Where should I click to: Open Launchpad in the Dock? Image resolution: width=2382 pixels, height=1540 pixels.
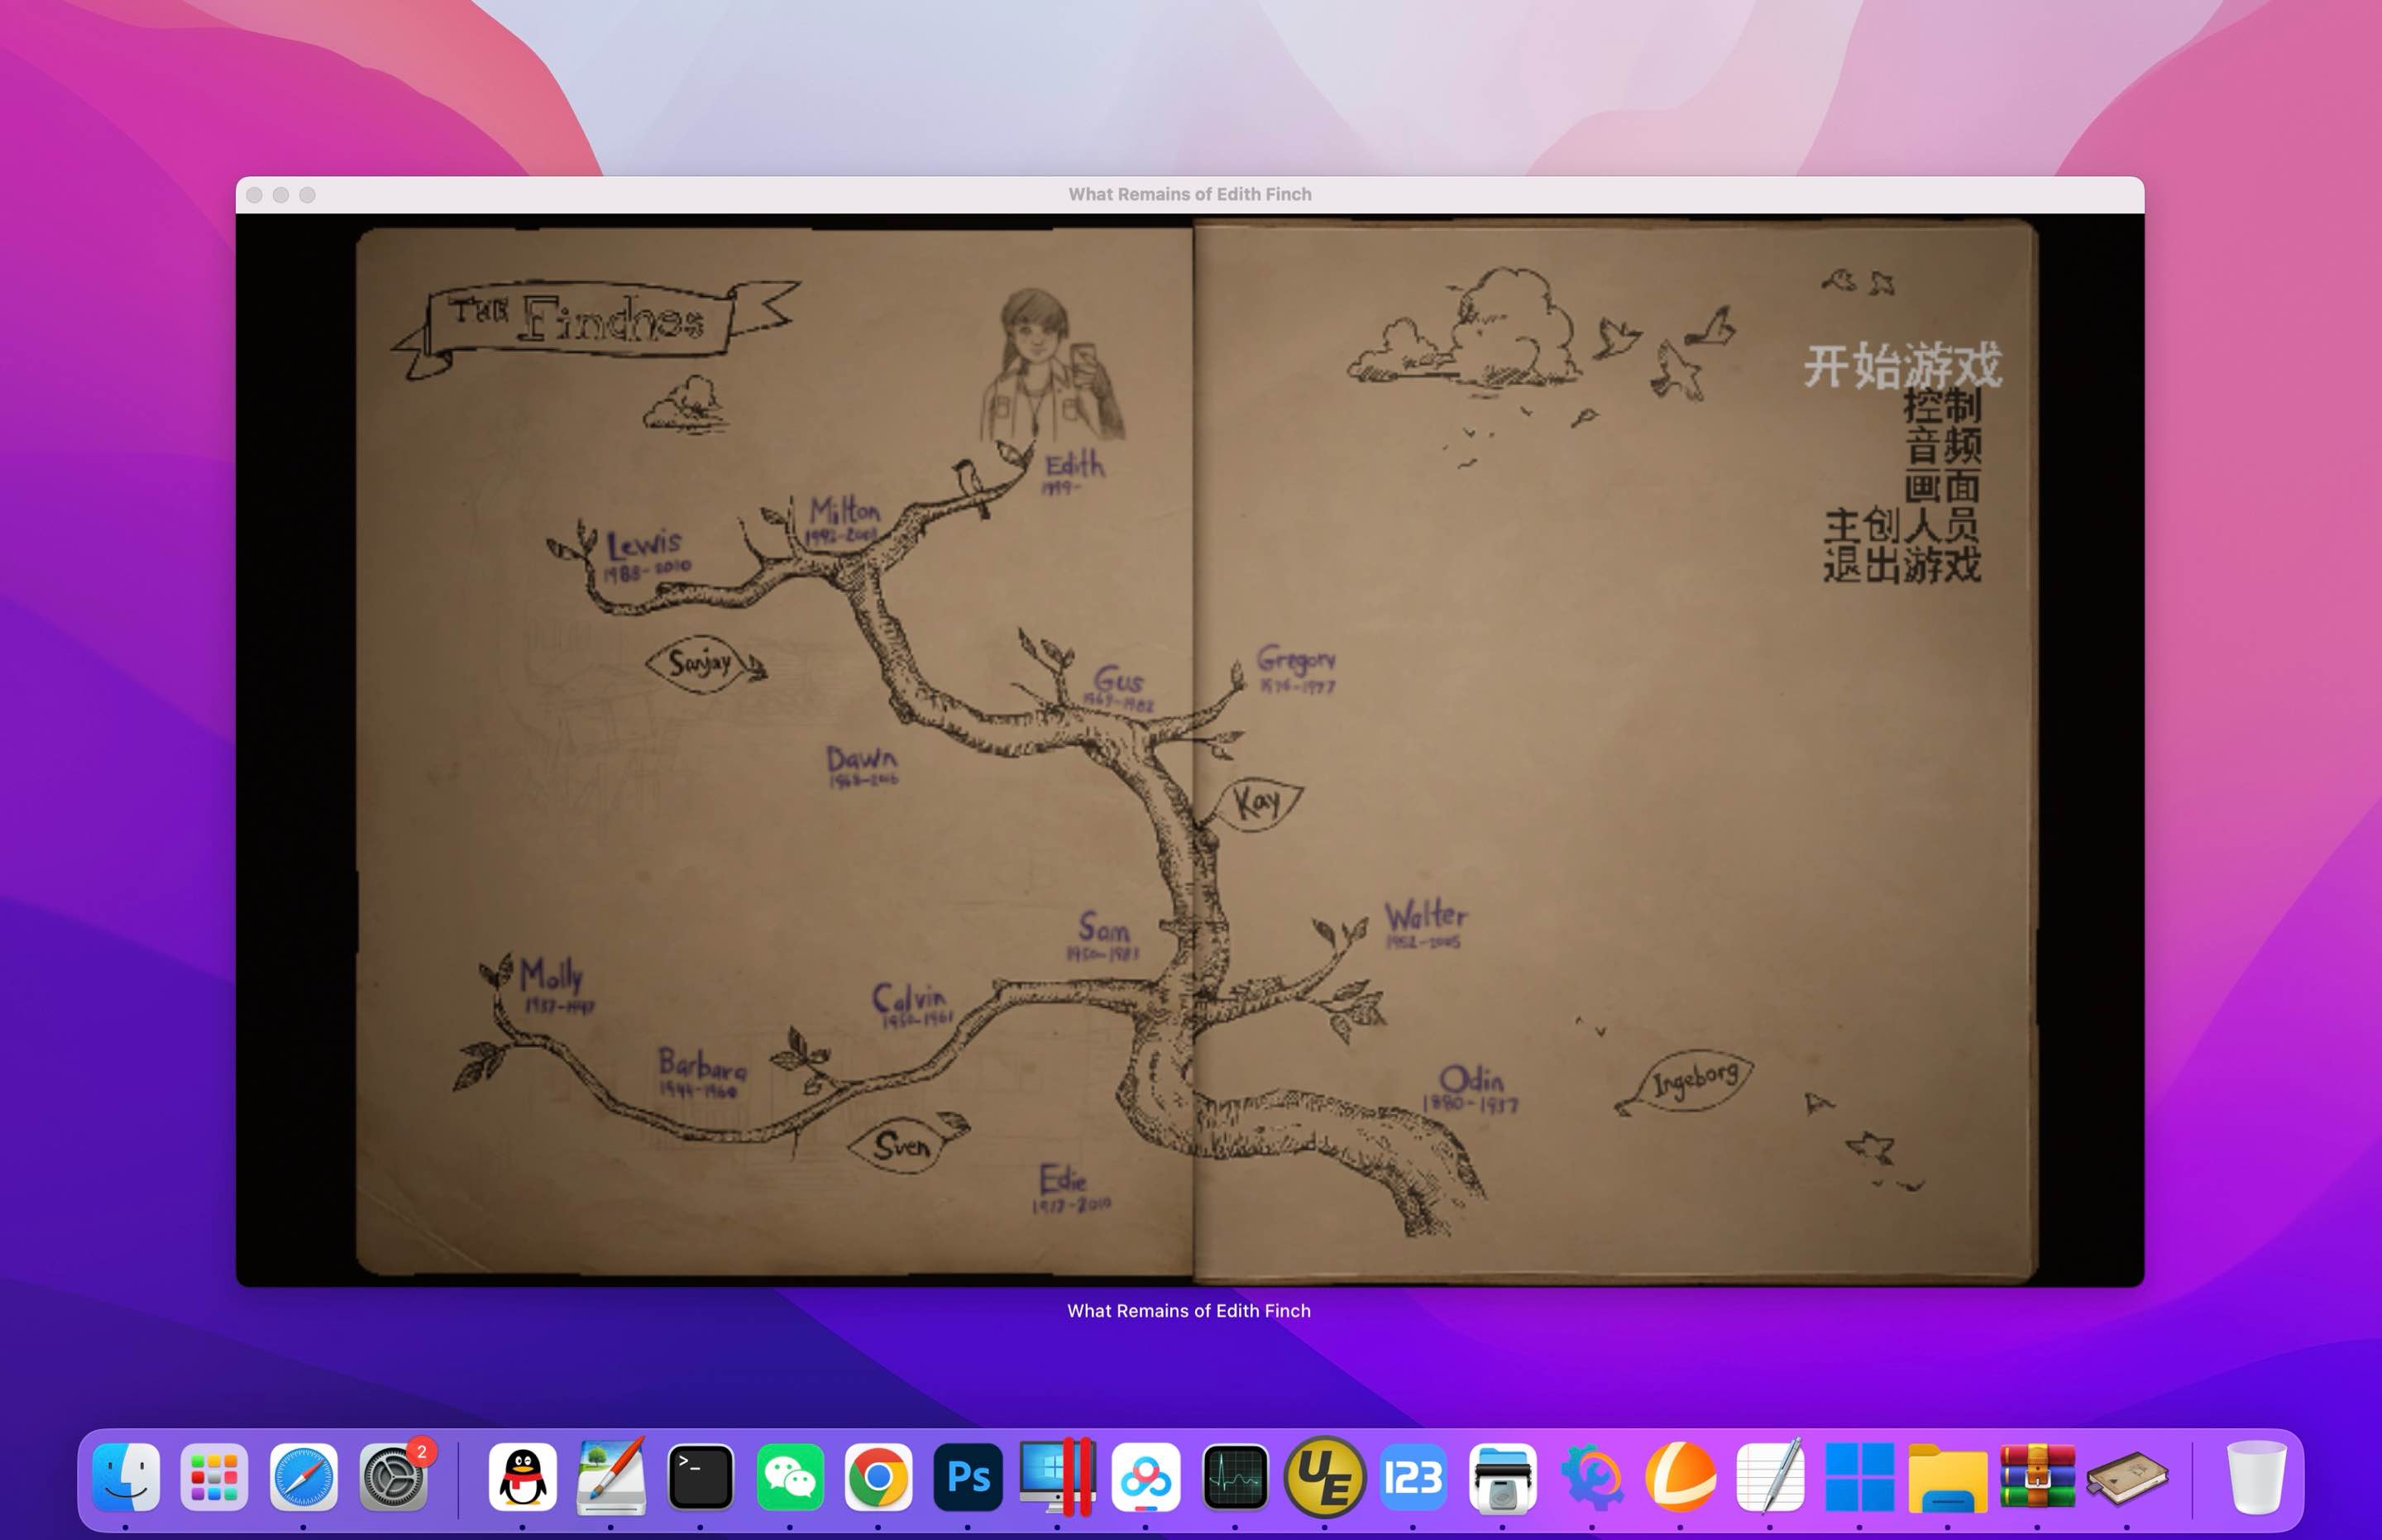click(x=214, y=1476)
